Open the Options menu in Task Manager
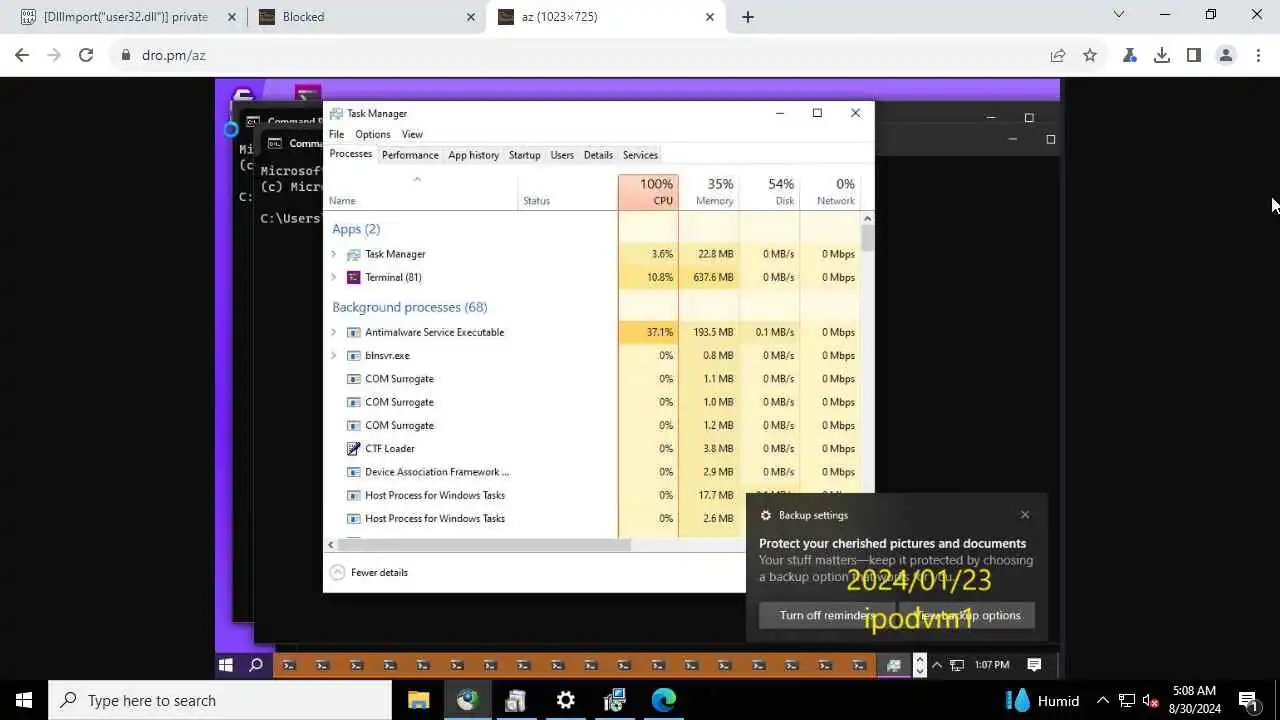 pos(373,134)
